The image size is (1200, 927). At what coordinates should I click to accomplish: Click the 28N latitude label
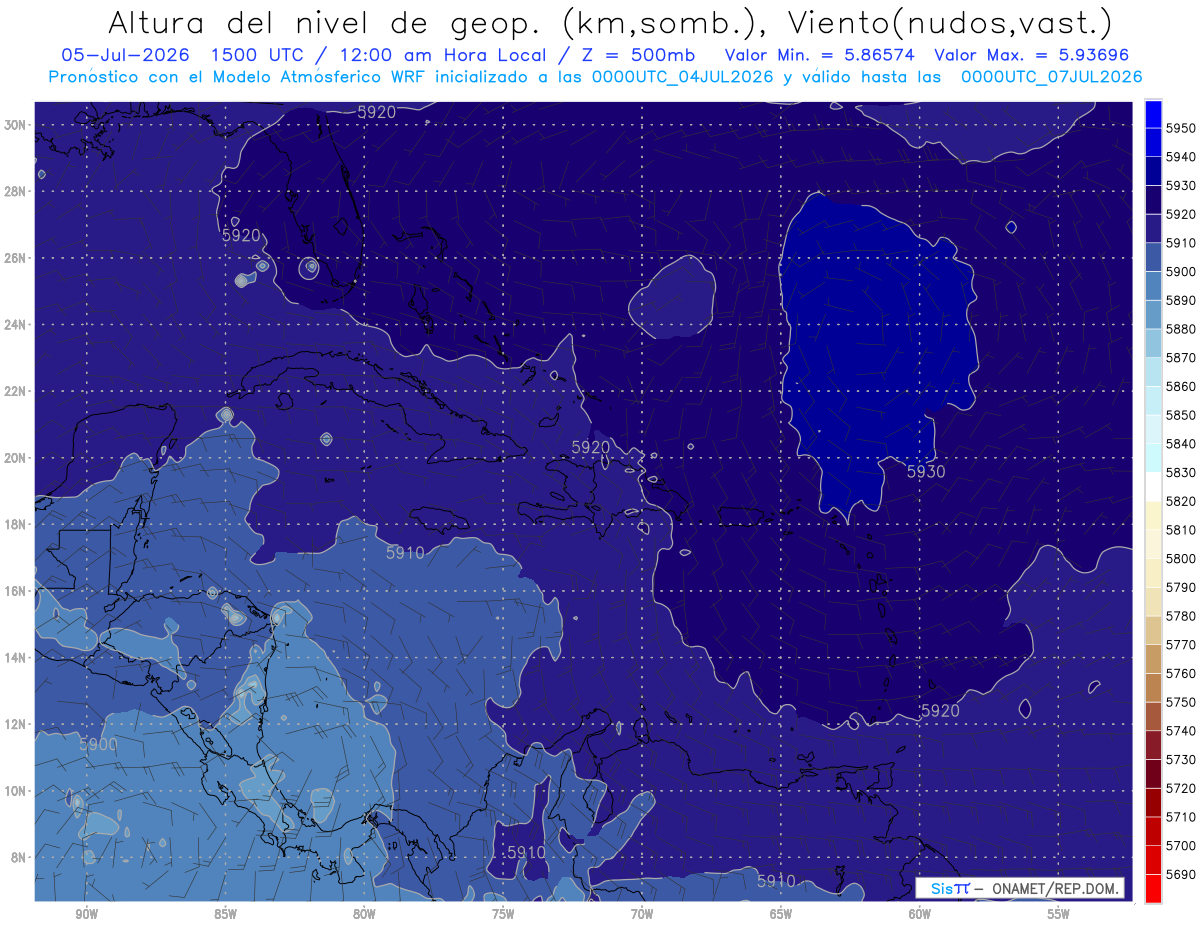(15, 191)
